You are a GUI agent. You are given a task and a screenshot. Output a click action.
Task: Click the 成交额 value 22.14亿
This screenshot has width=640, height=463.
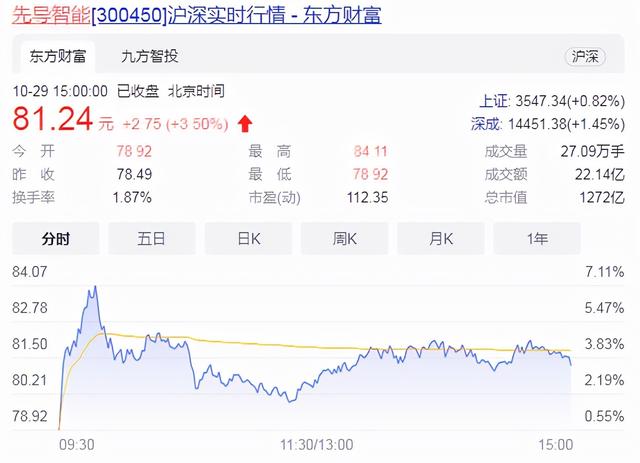click(600, 175)
